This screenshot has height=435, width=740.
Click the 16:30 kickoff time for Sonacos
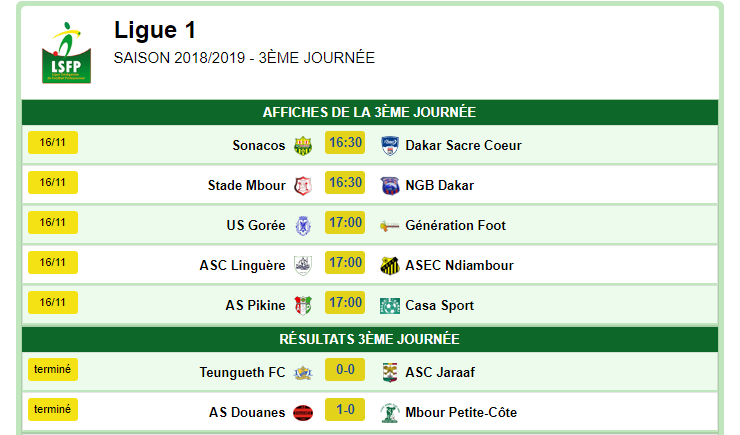(345, 142)
